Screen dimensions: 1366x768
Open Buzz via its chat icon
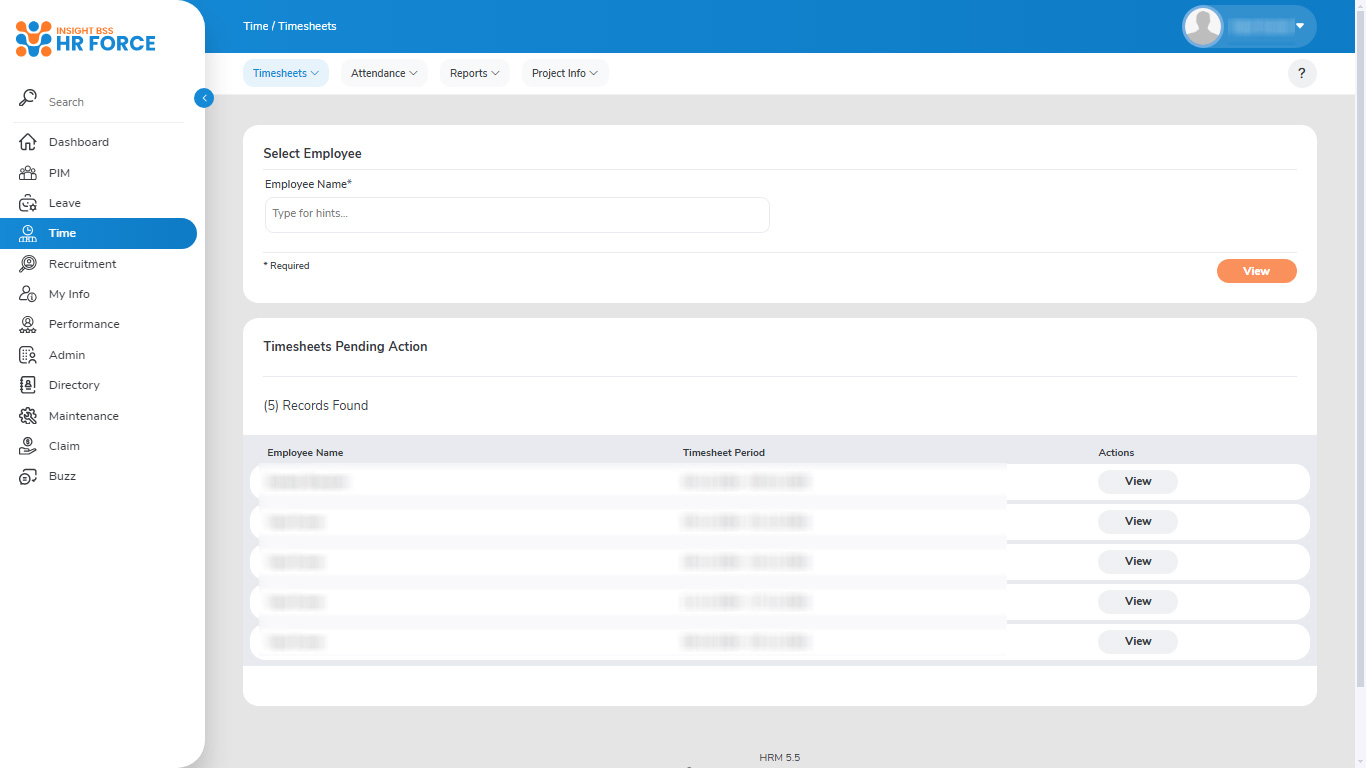point(28,477)
